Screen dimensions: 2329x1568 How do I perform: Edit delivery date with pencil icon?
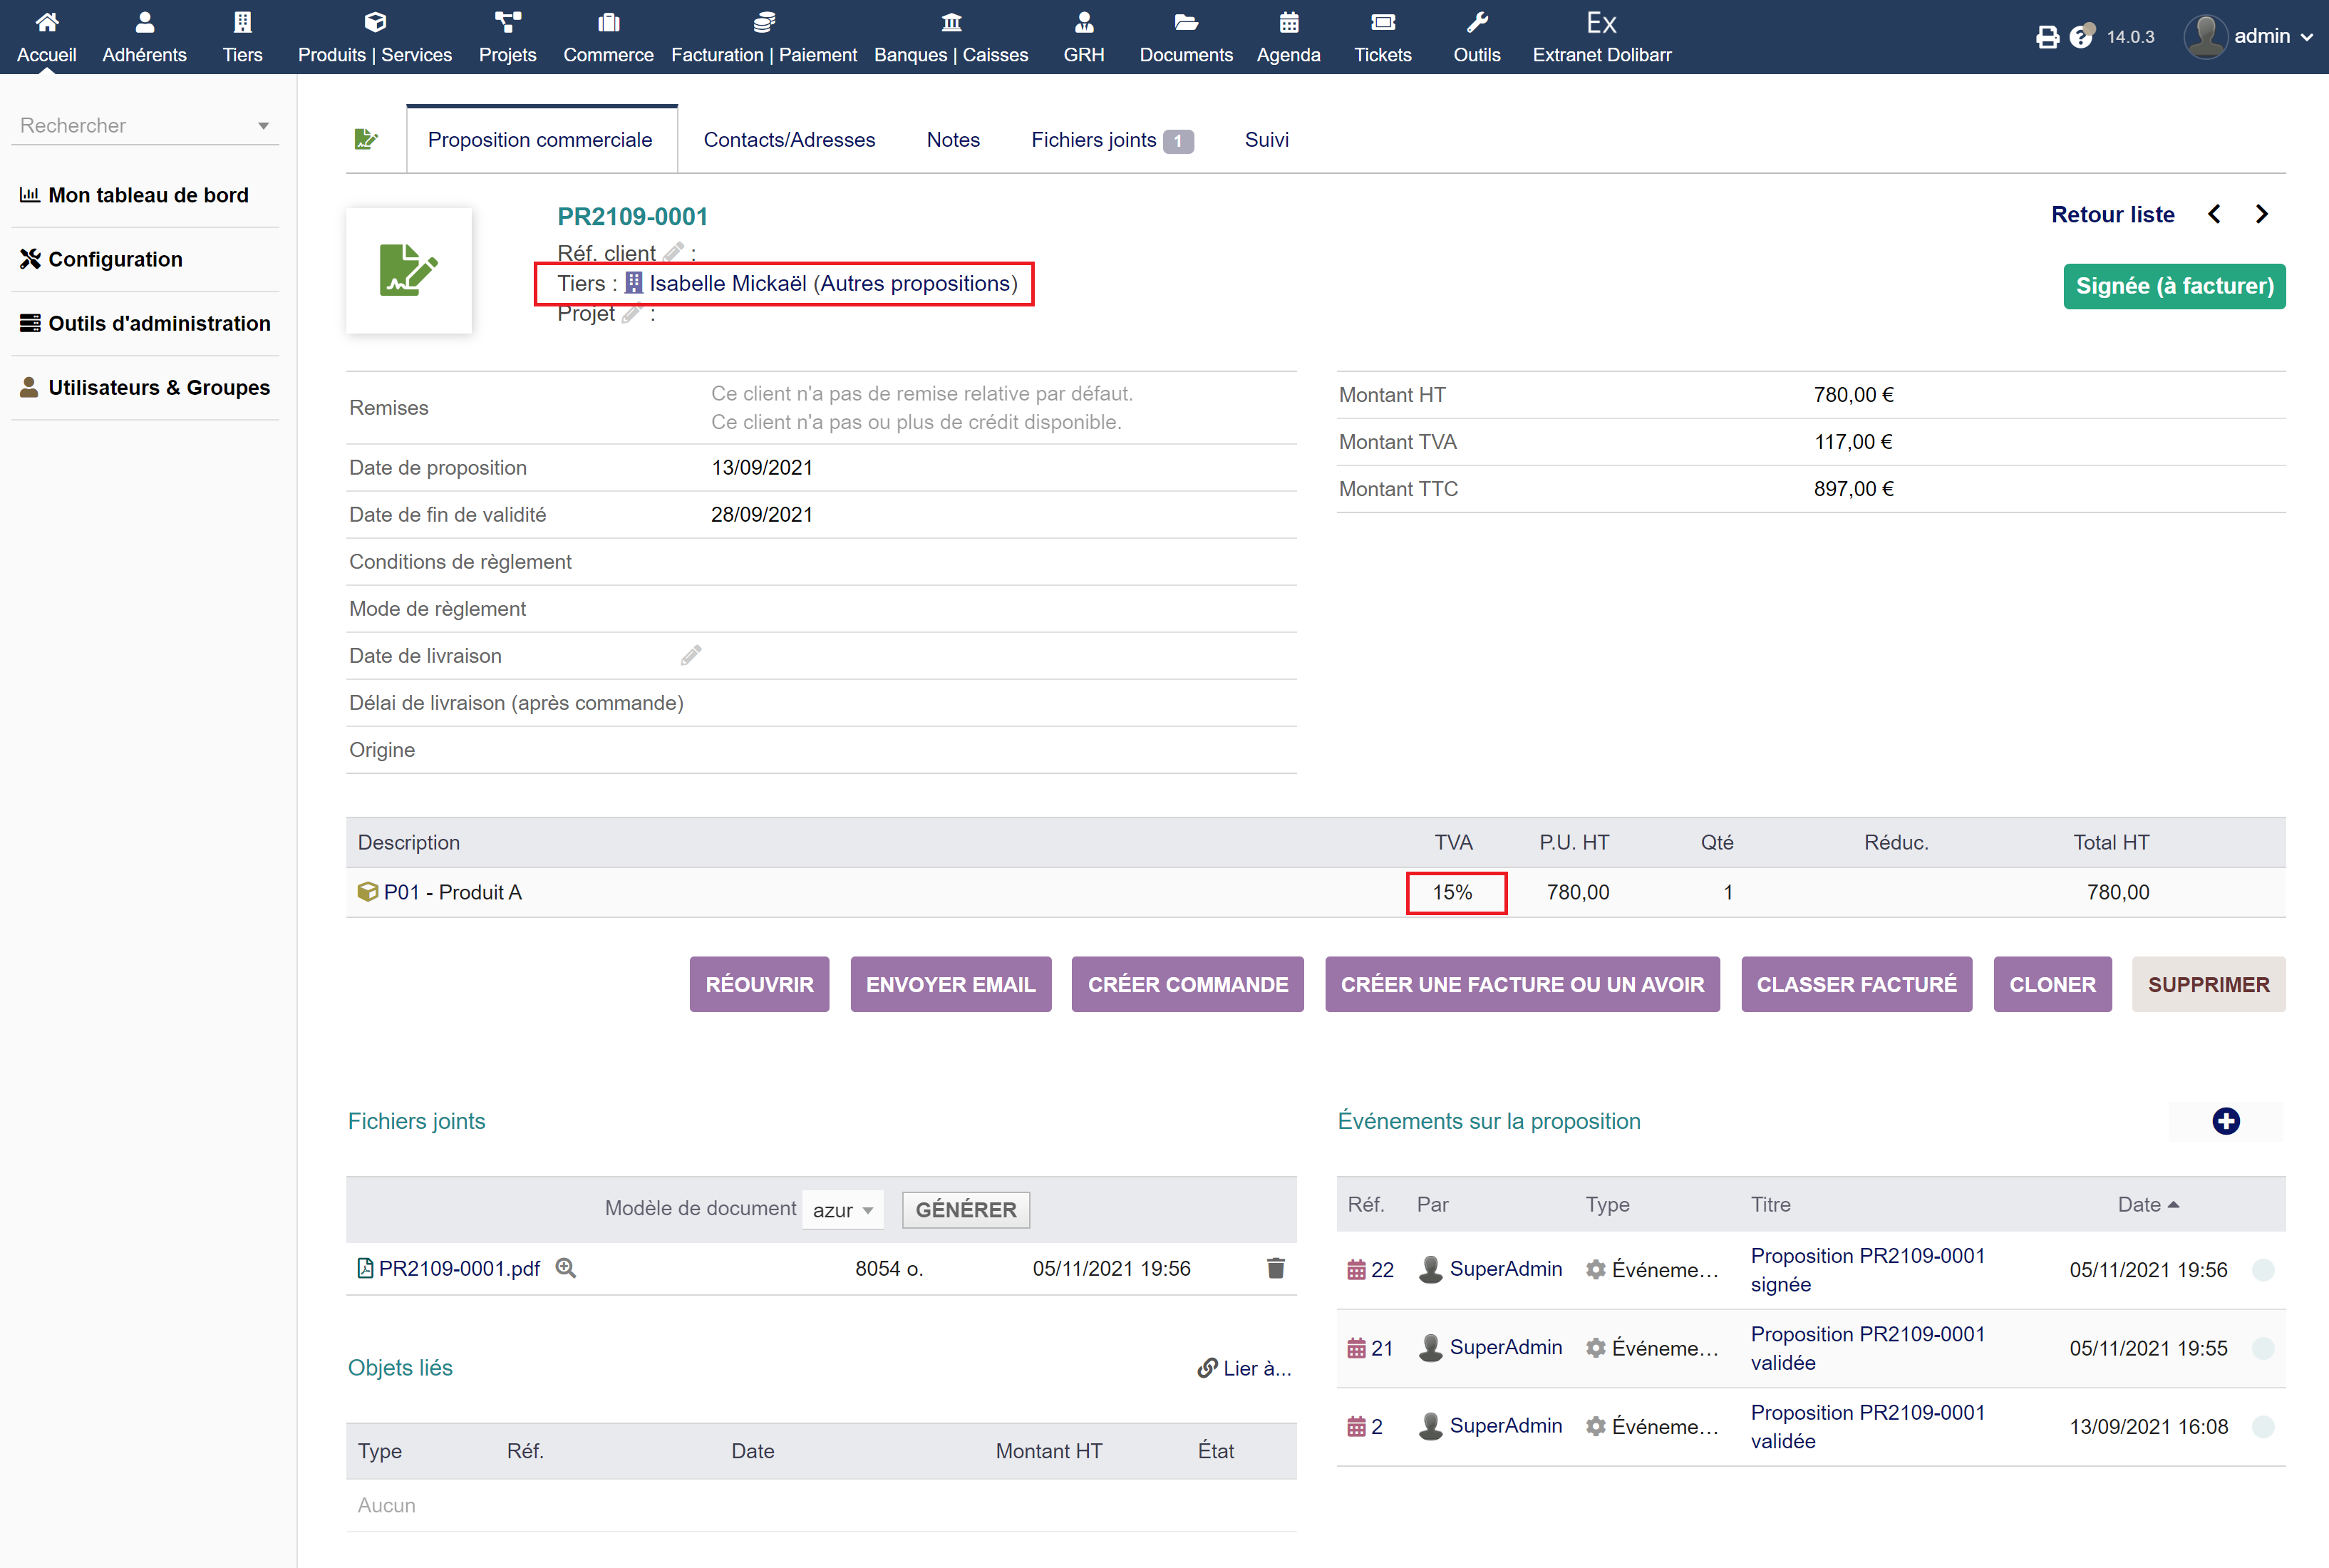(x=691, y=656)
